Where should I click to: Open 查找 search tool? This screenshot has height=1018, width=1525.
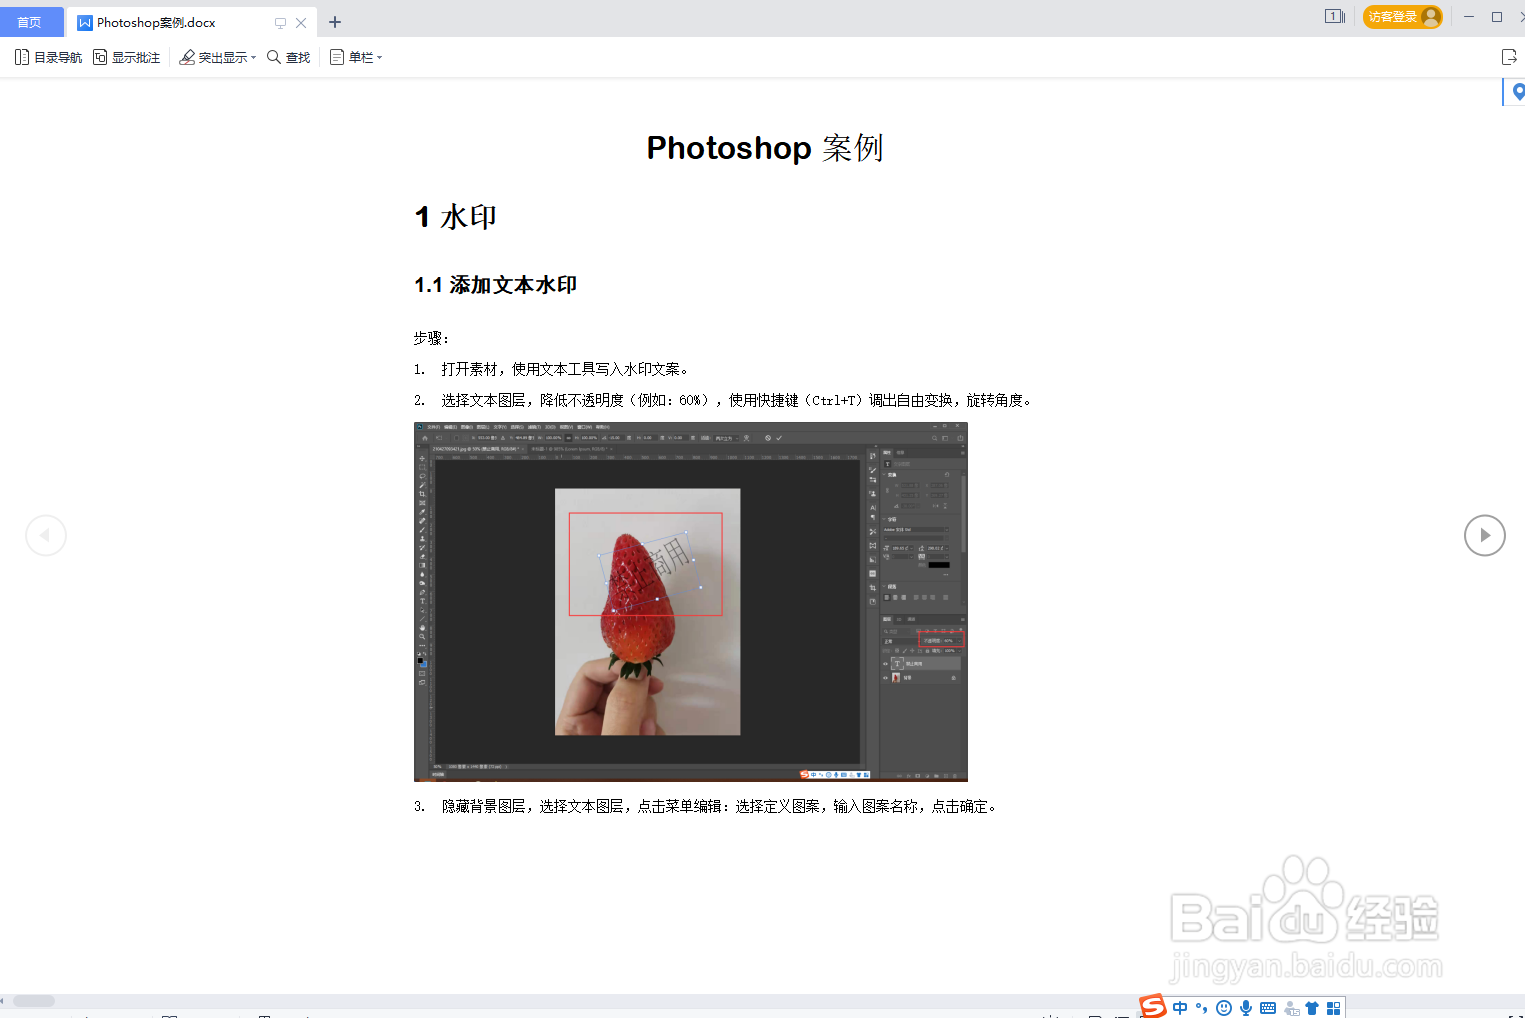coord(289,57)
